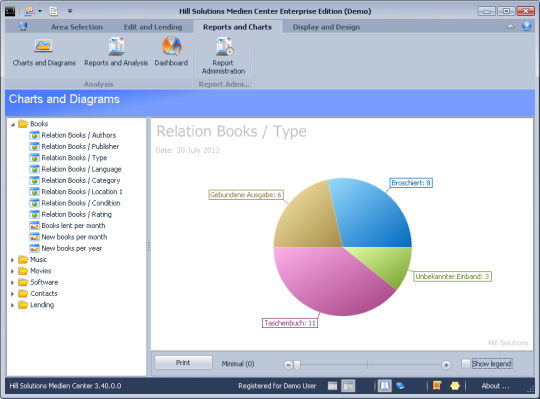Click the yellow hexagon status bar icon
This screenshot has width=540, height=399.
coord(455,386)
